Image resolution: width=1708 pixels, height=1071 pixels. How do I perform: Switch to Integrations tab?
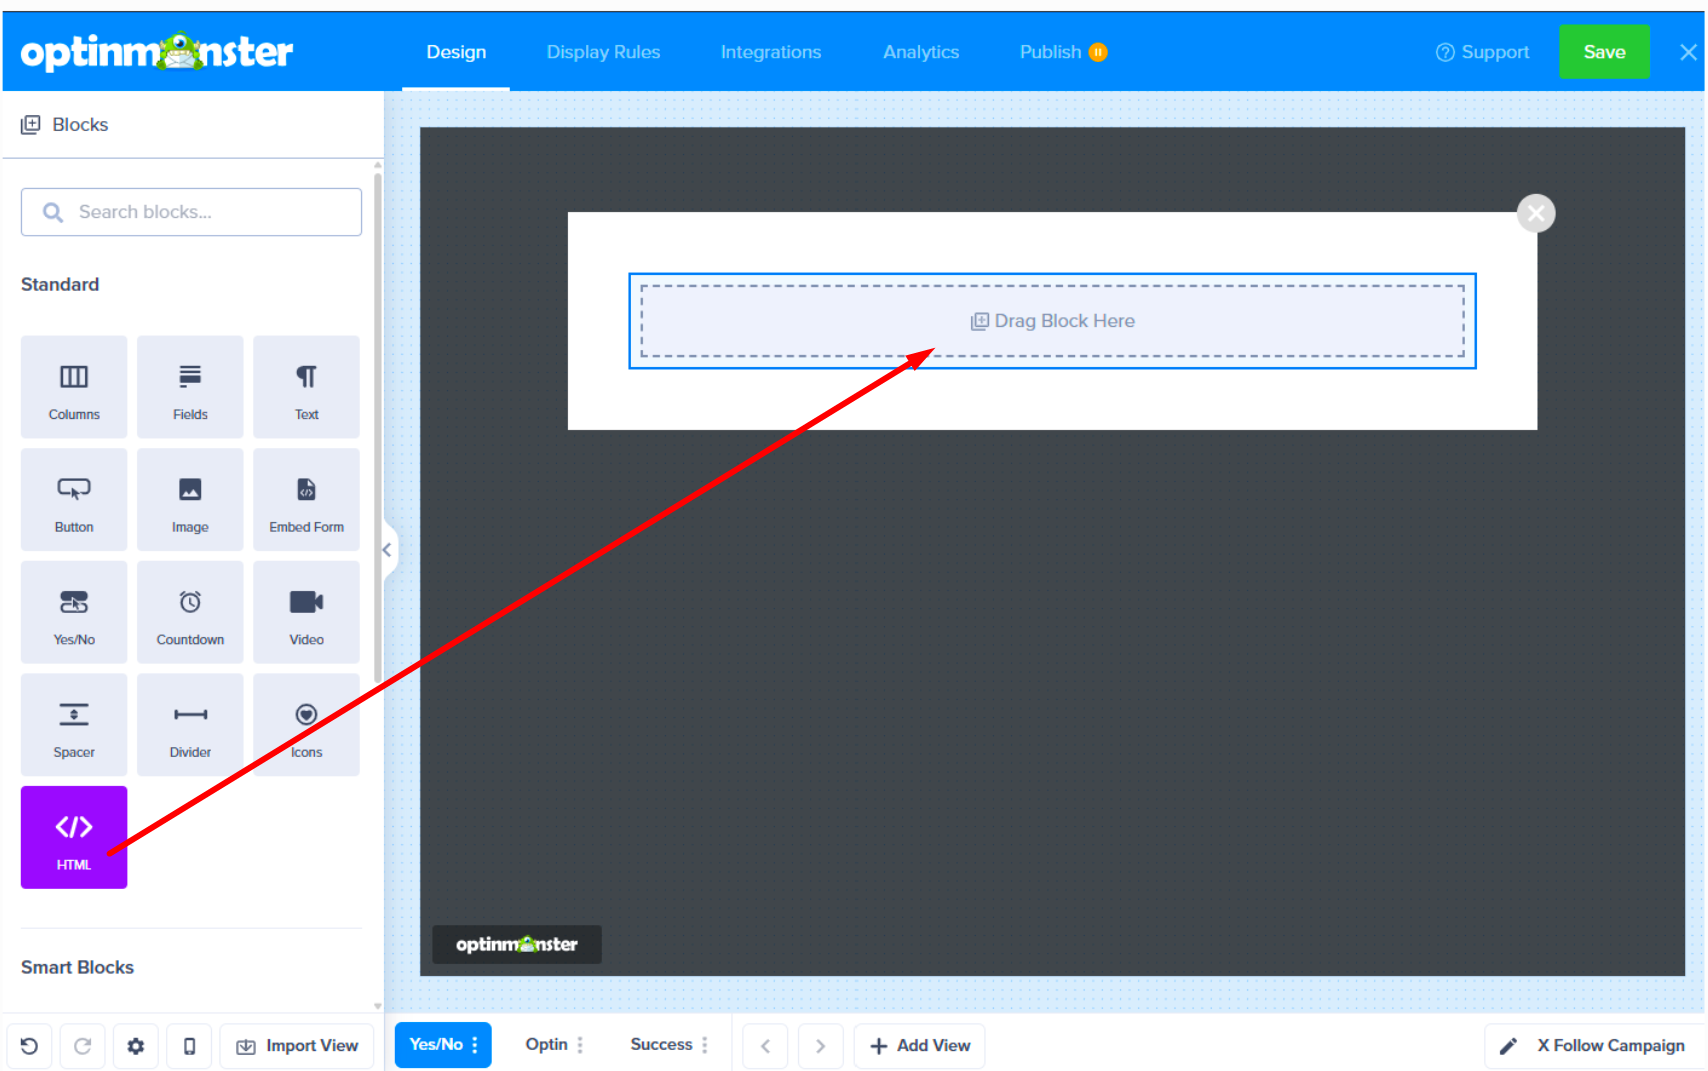[771, 52]
